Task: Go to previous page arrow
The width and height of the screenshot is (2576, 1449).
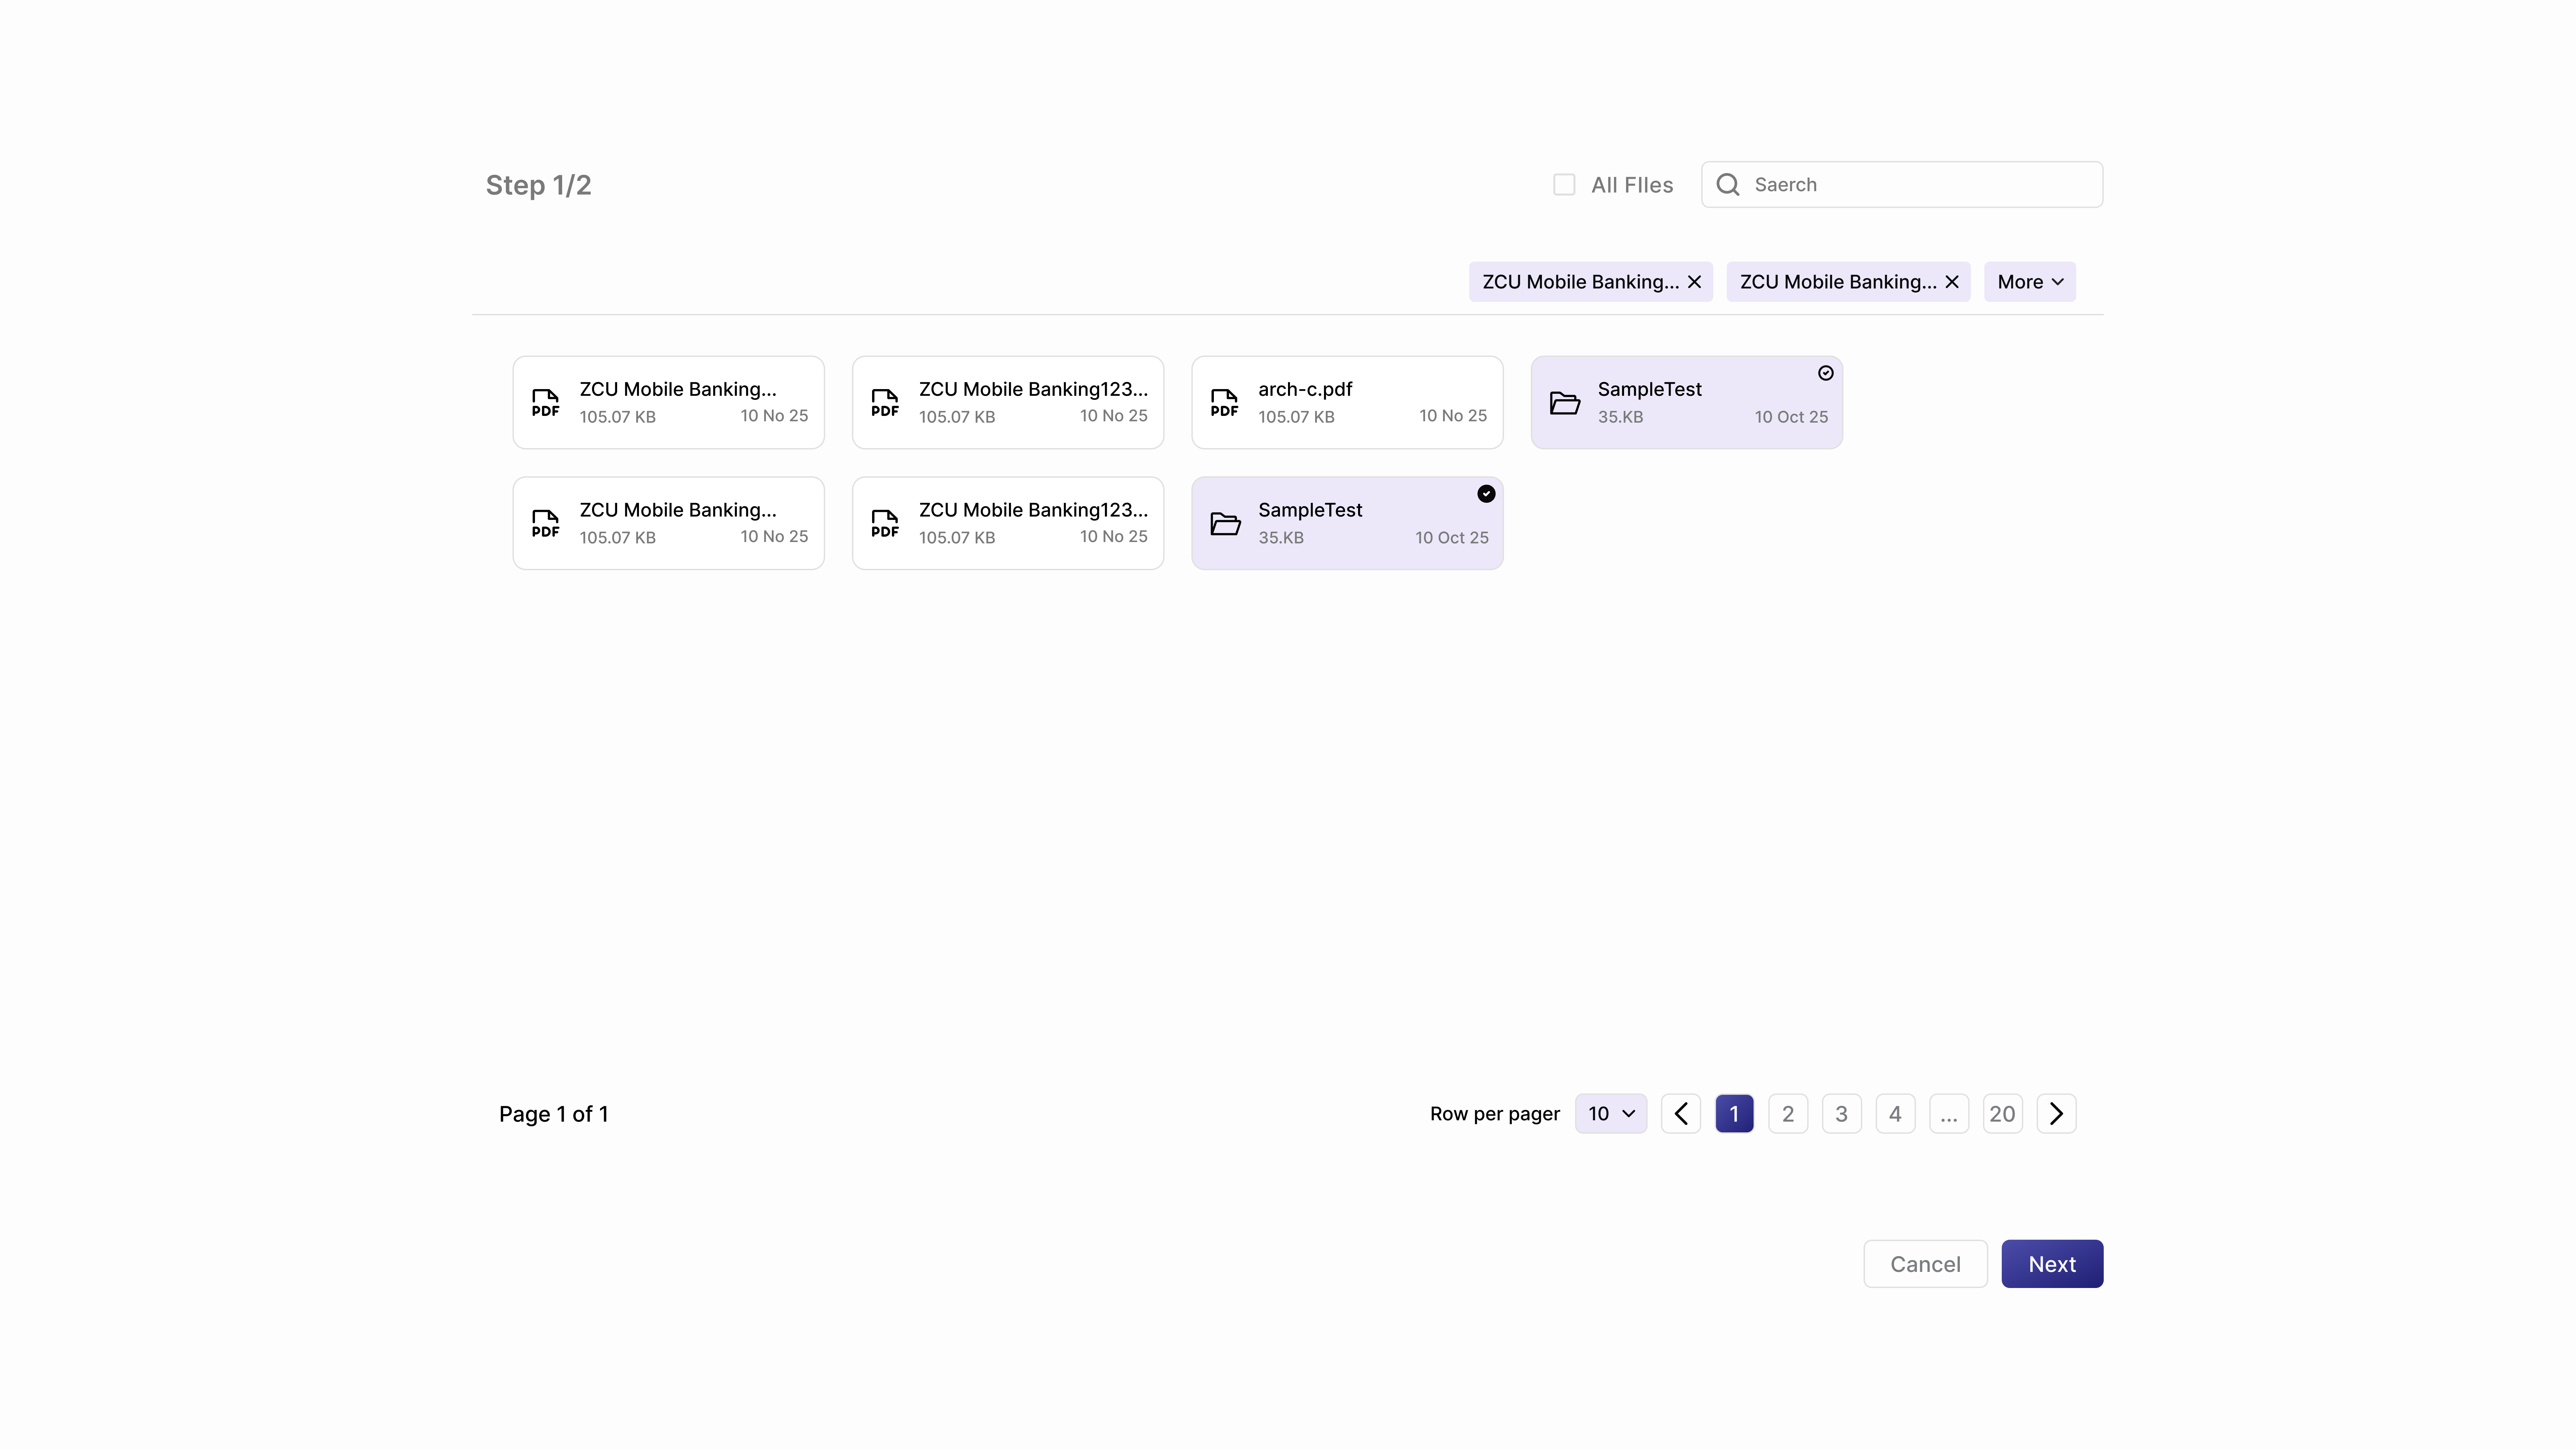Action: [x=1681, y=1114]
